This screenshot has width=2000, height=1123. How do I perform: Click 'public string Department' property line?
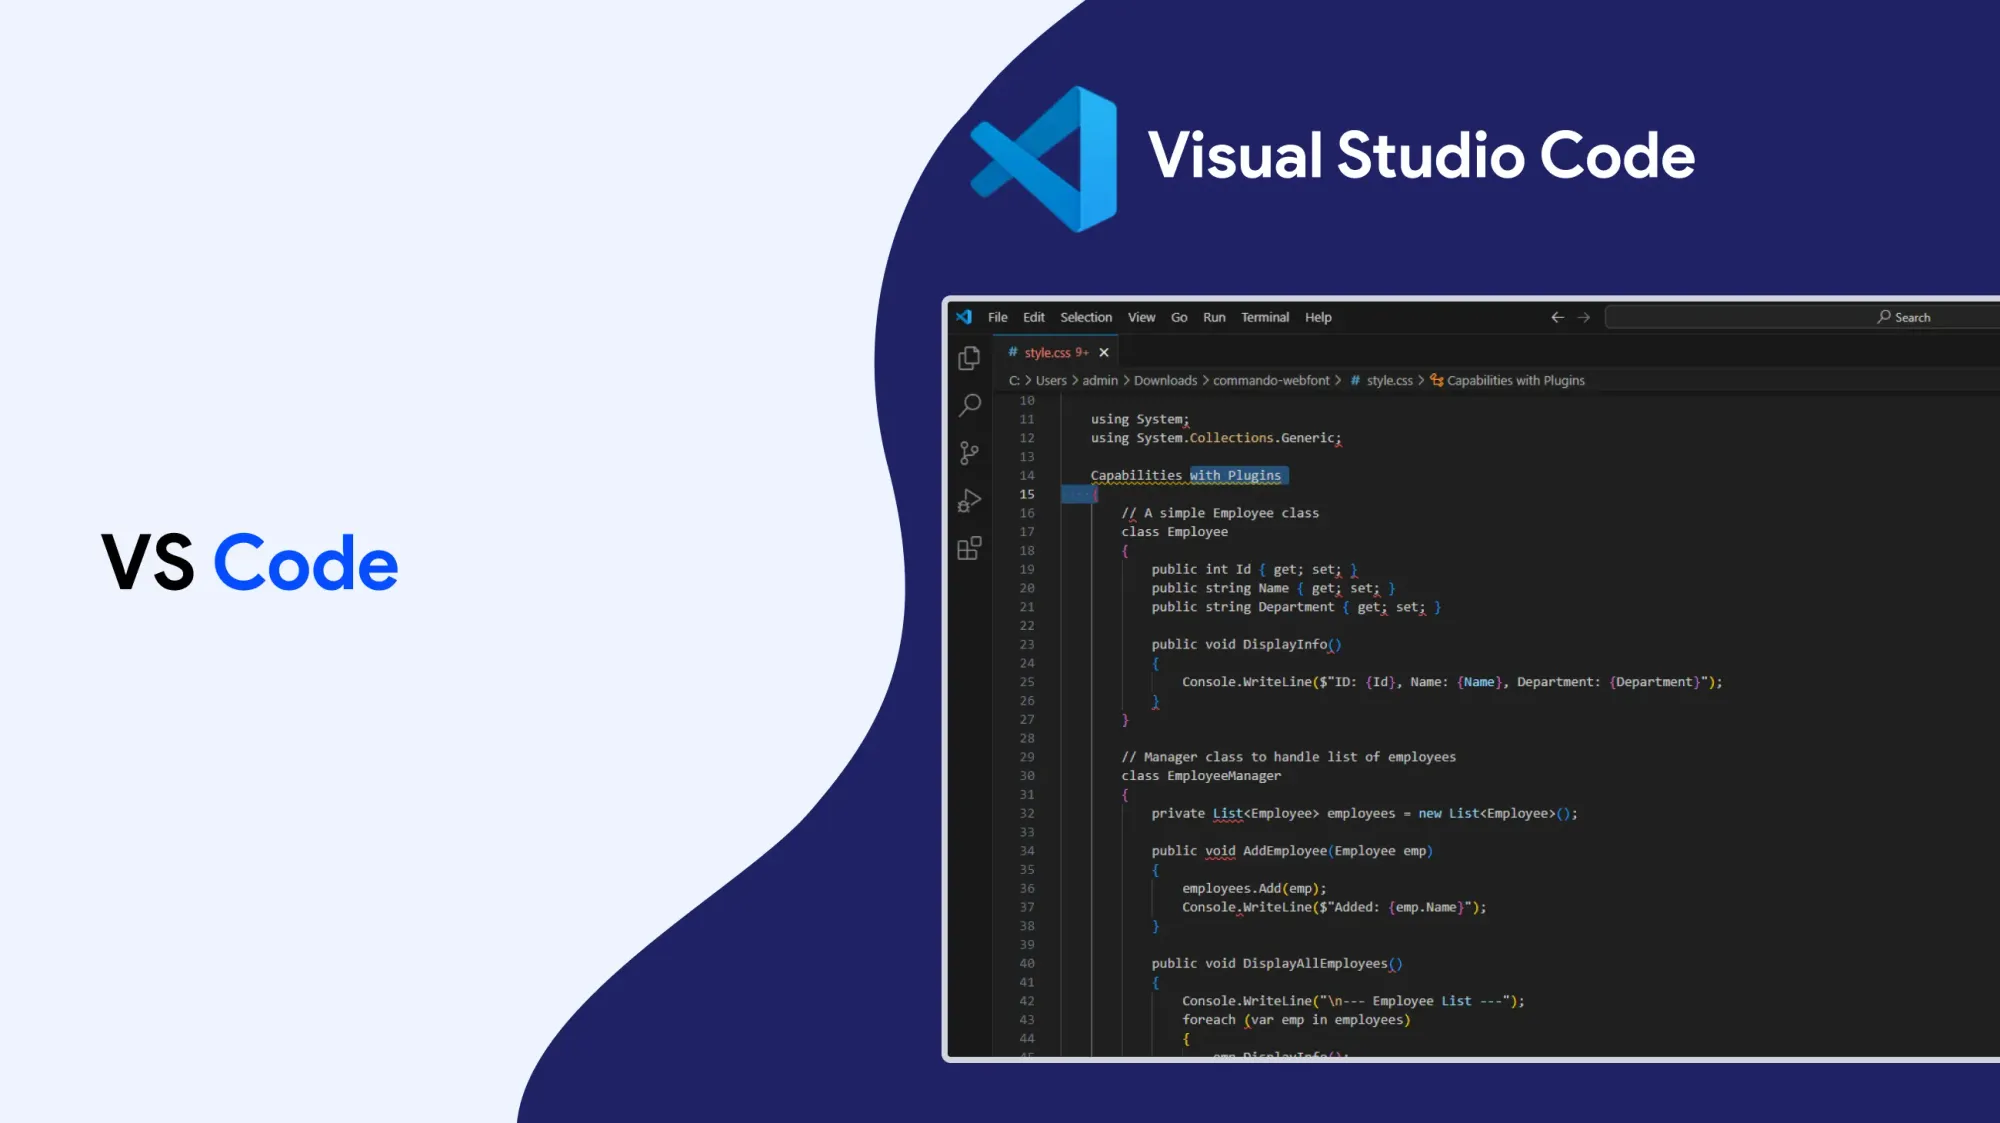pyautogui.click(x=1296, y=607)
